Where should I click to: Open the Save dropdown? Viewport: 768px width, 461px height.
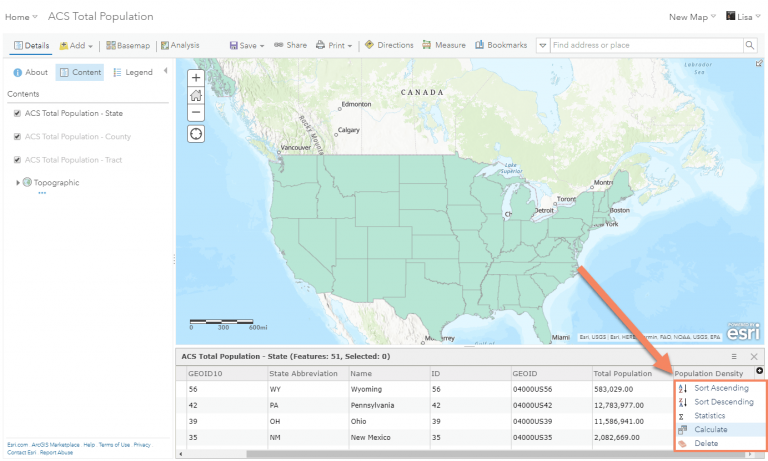coord(247,46)
